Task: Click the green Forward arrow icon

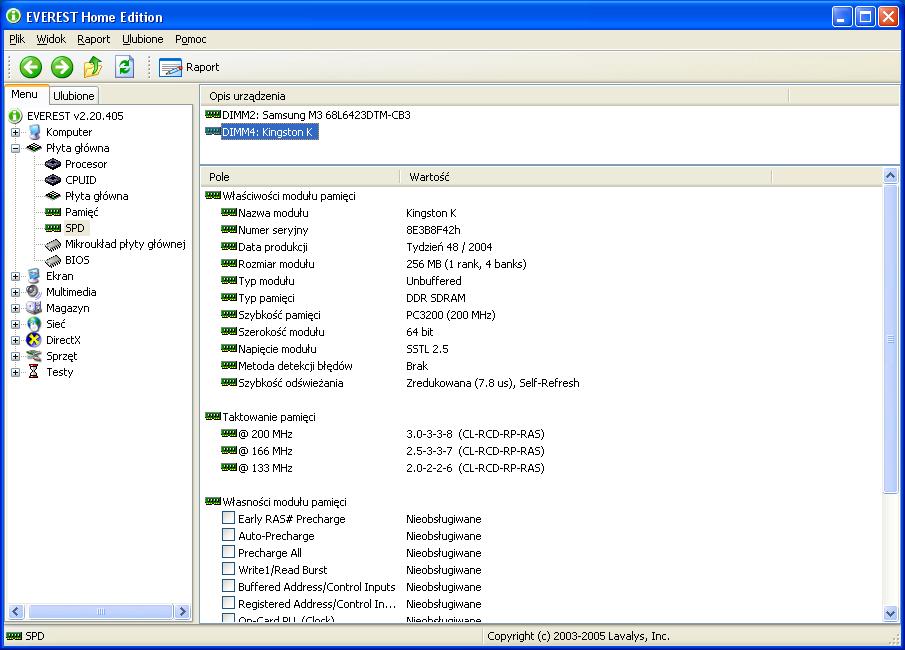Action: (62, 67)
